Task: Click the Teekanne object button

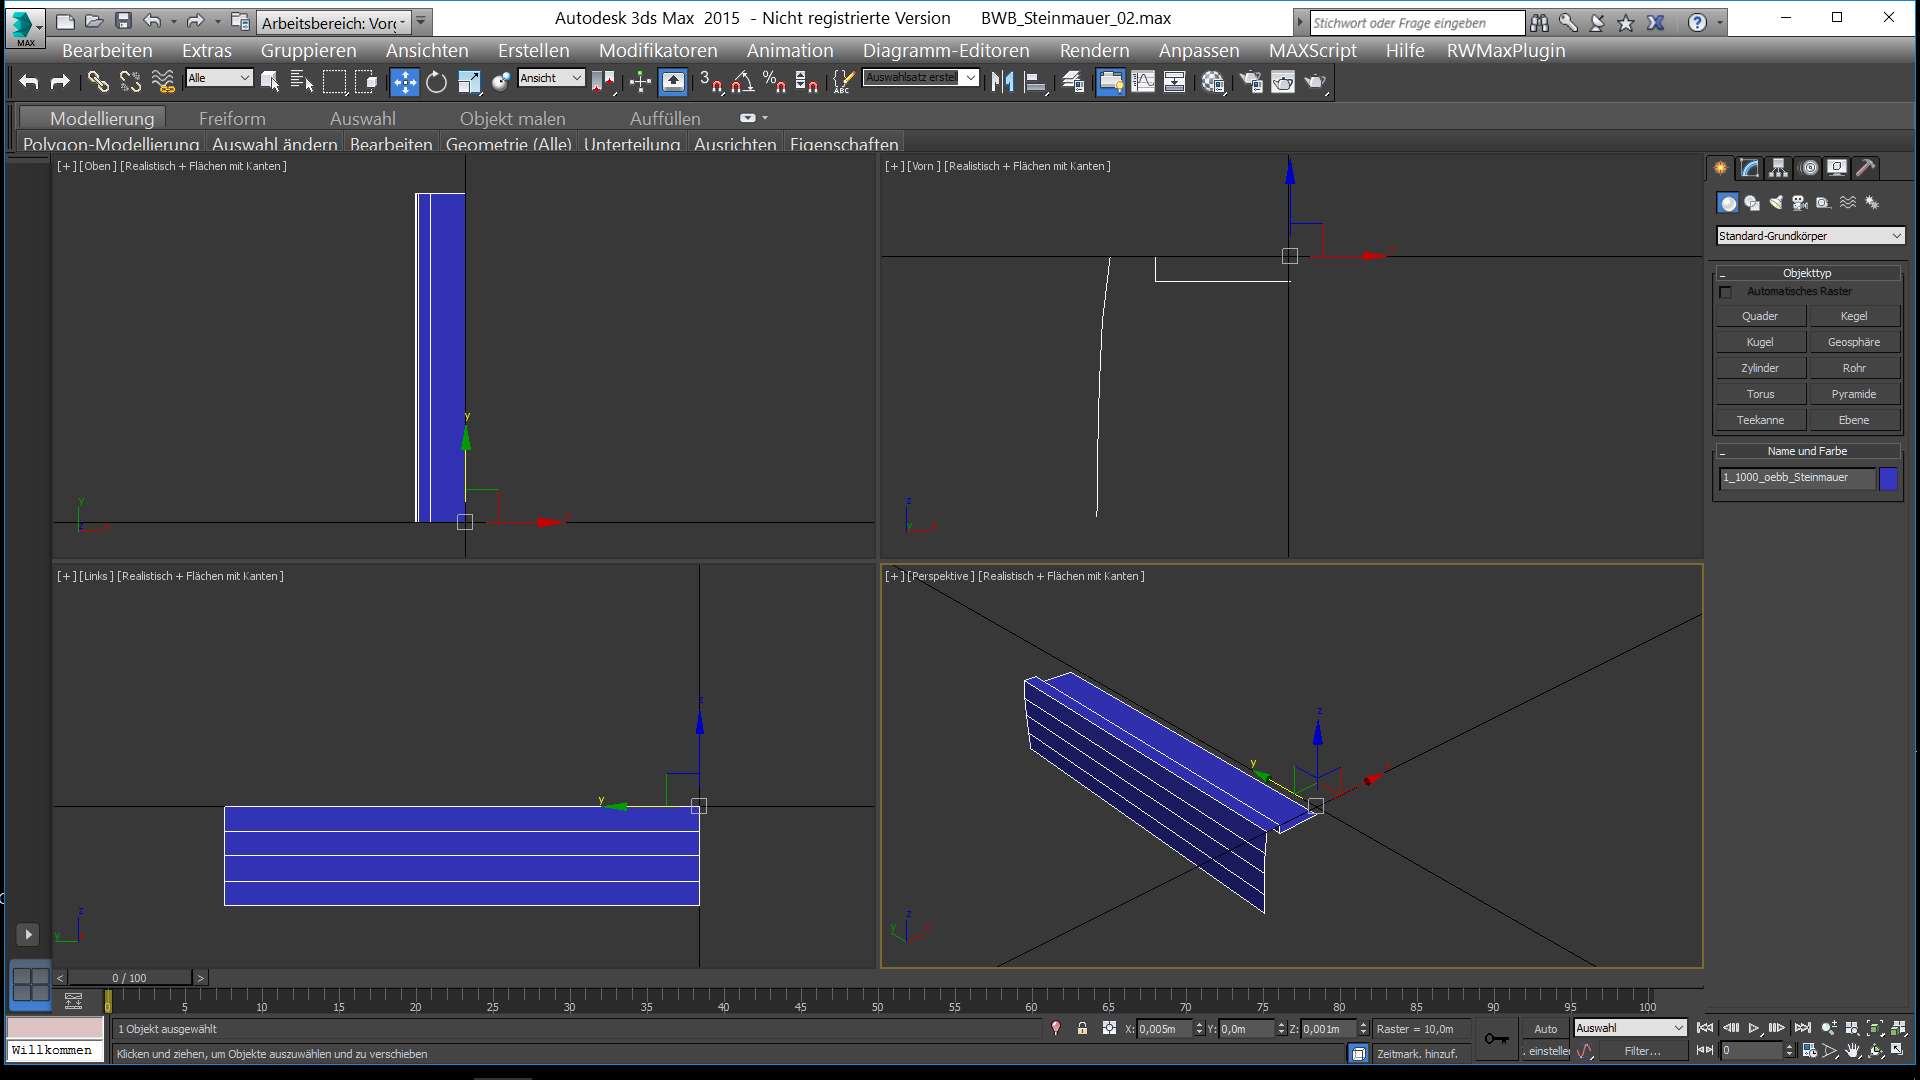Action: [1760, 420]
